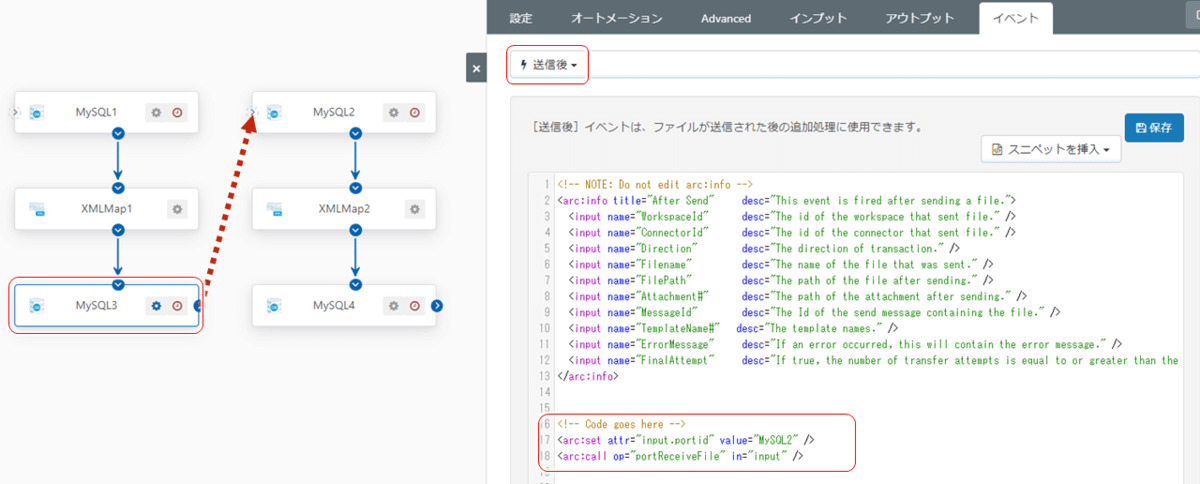This screenshot has width=1200, height=484.
Task: Go to the アウトプット tab
Action: (x=920, y=18)
